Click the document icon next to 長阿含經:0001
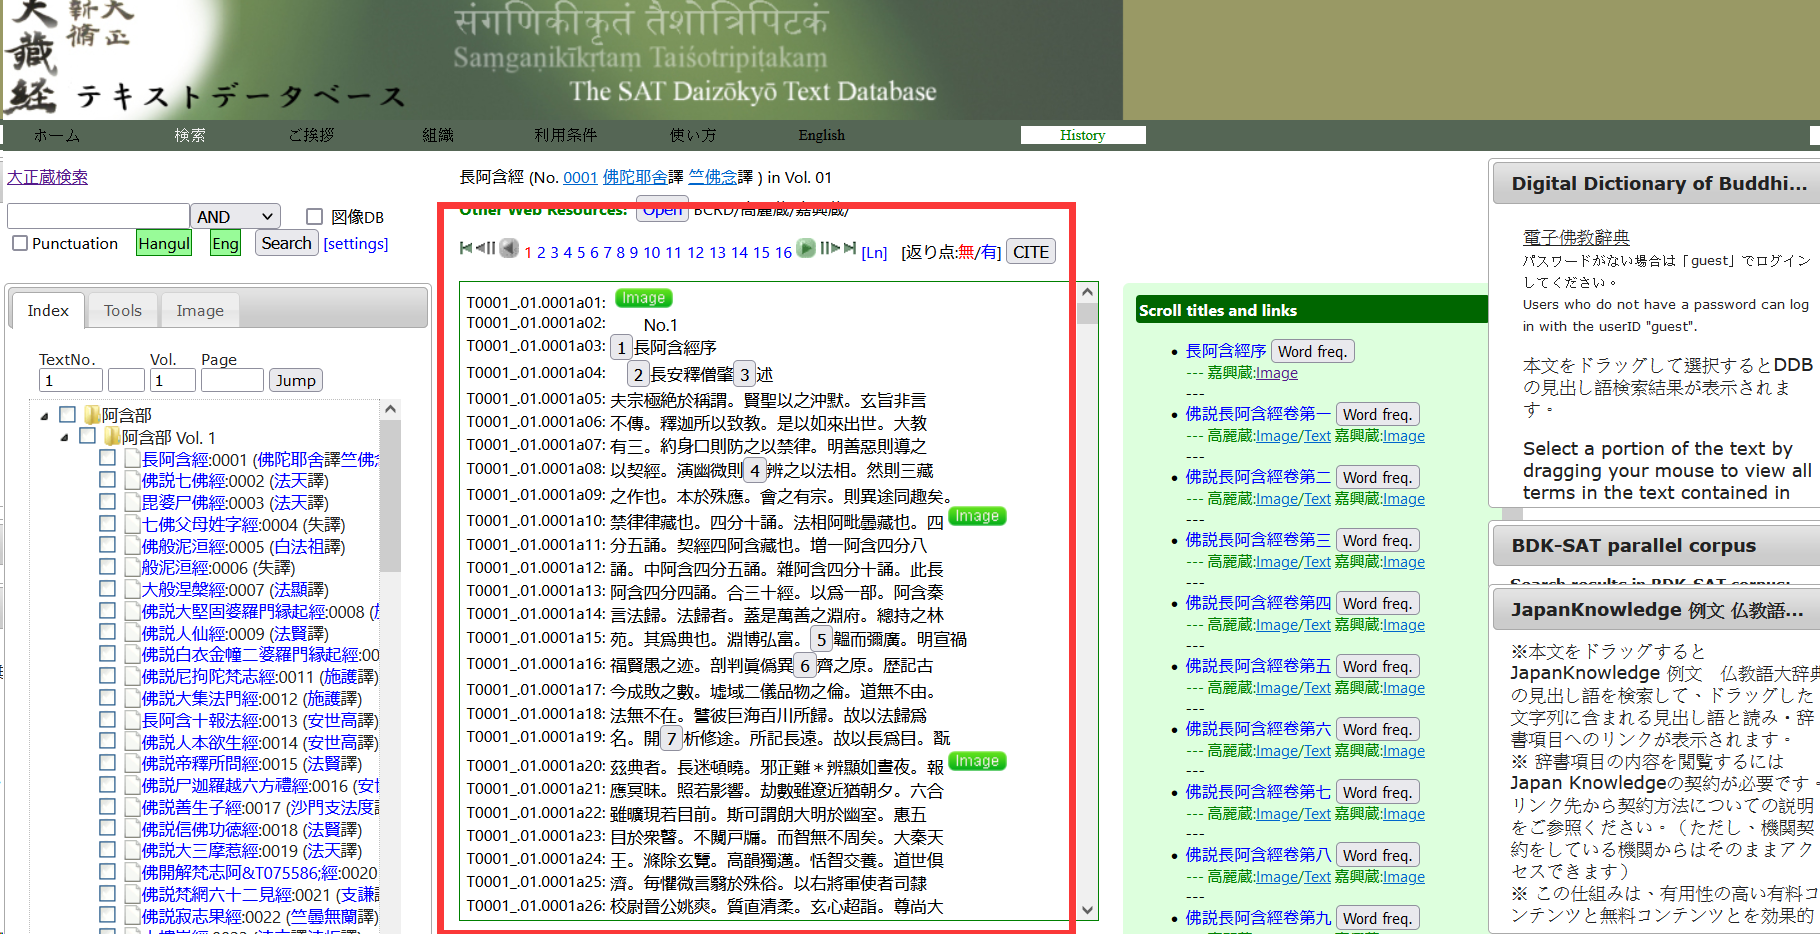 coord(133,458)
